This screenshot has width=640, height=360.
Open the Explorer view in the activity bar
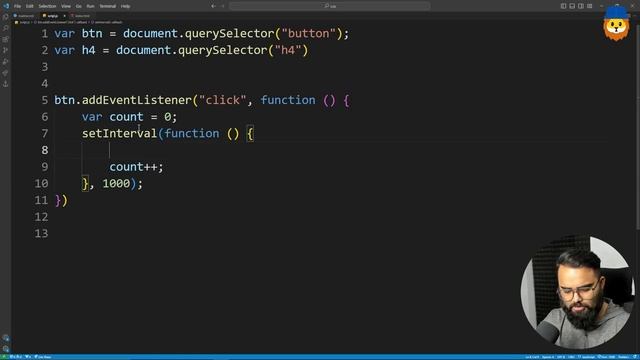pos(6,17)
